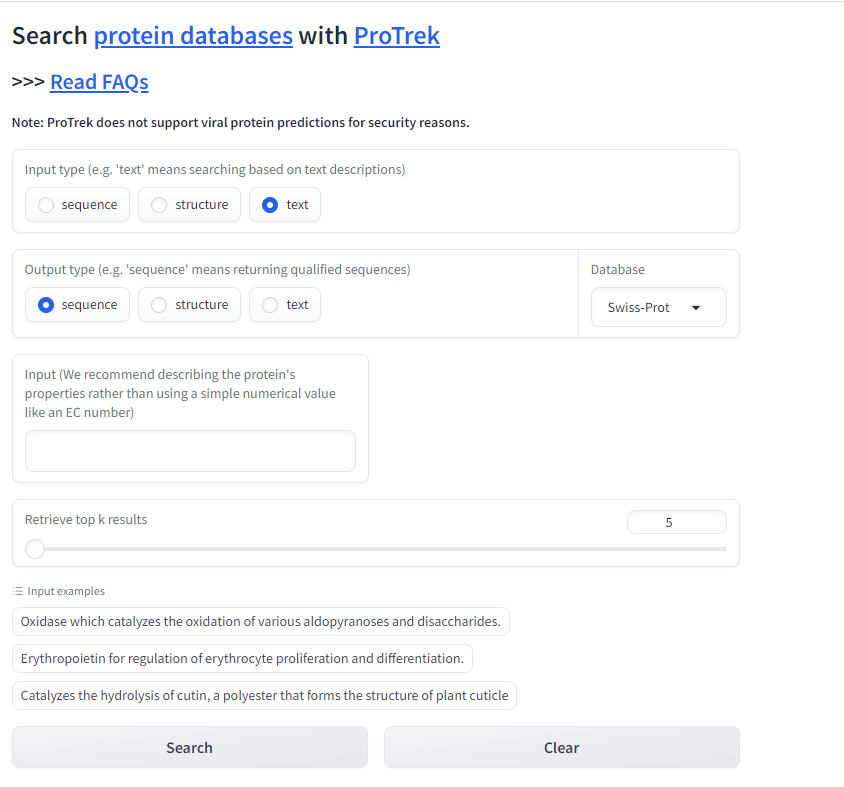This screenshot has height=787, width=844.
Task: Click the list icon beside Input examples
Action: 18,592
